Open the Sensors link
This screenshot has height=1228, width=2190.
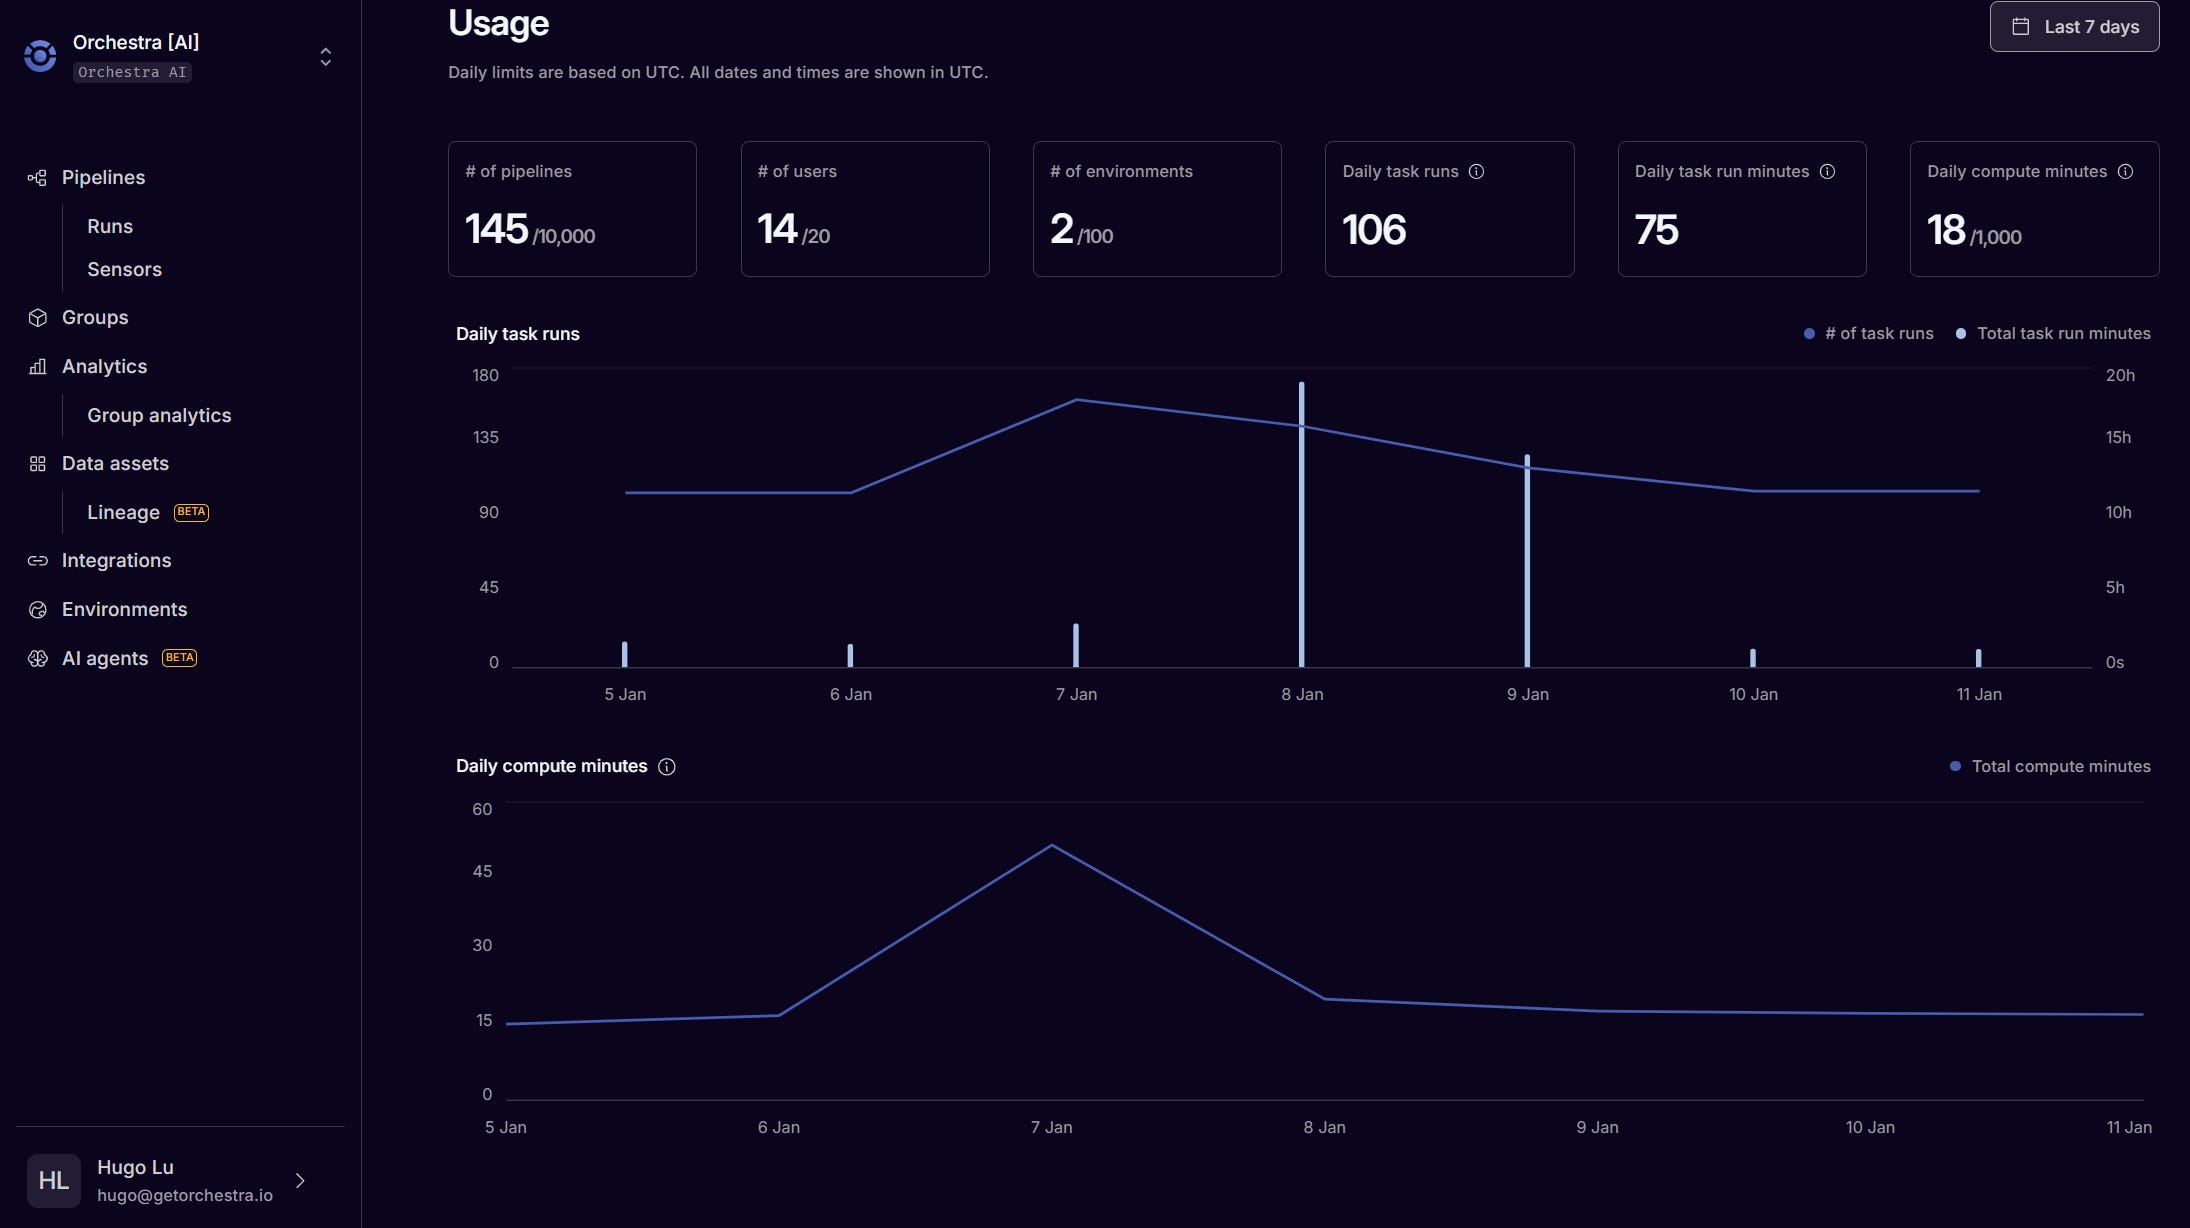(124, 270)
